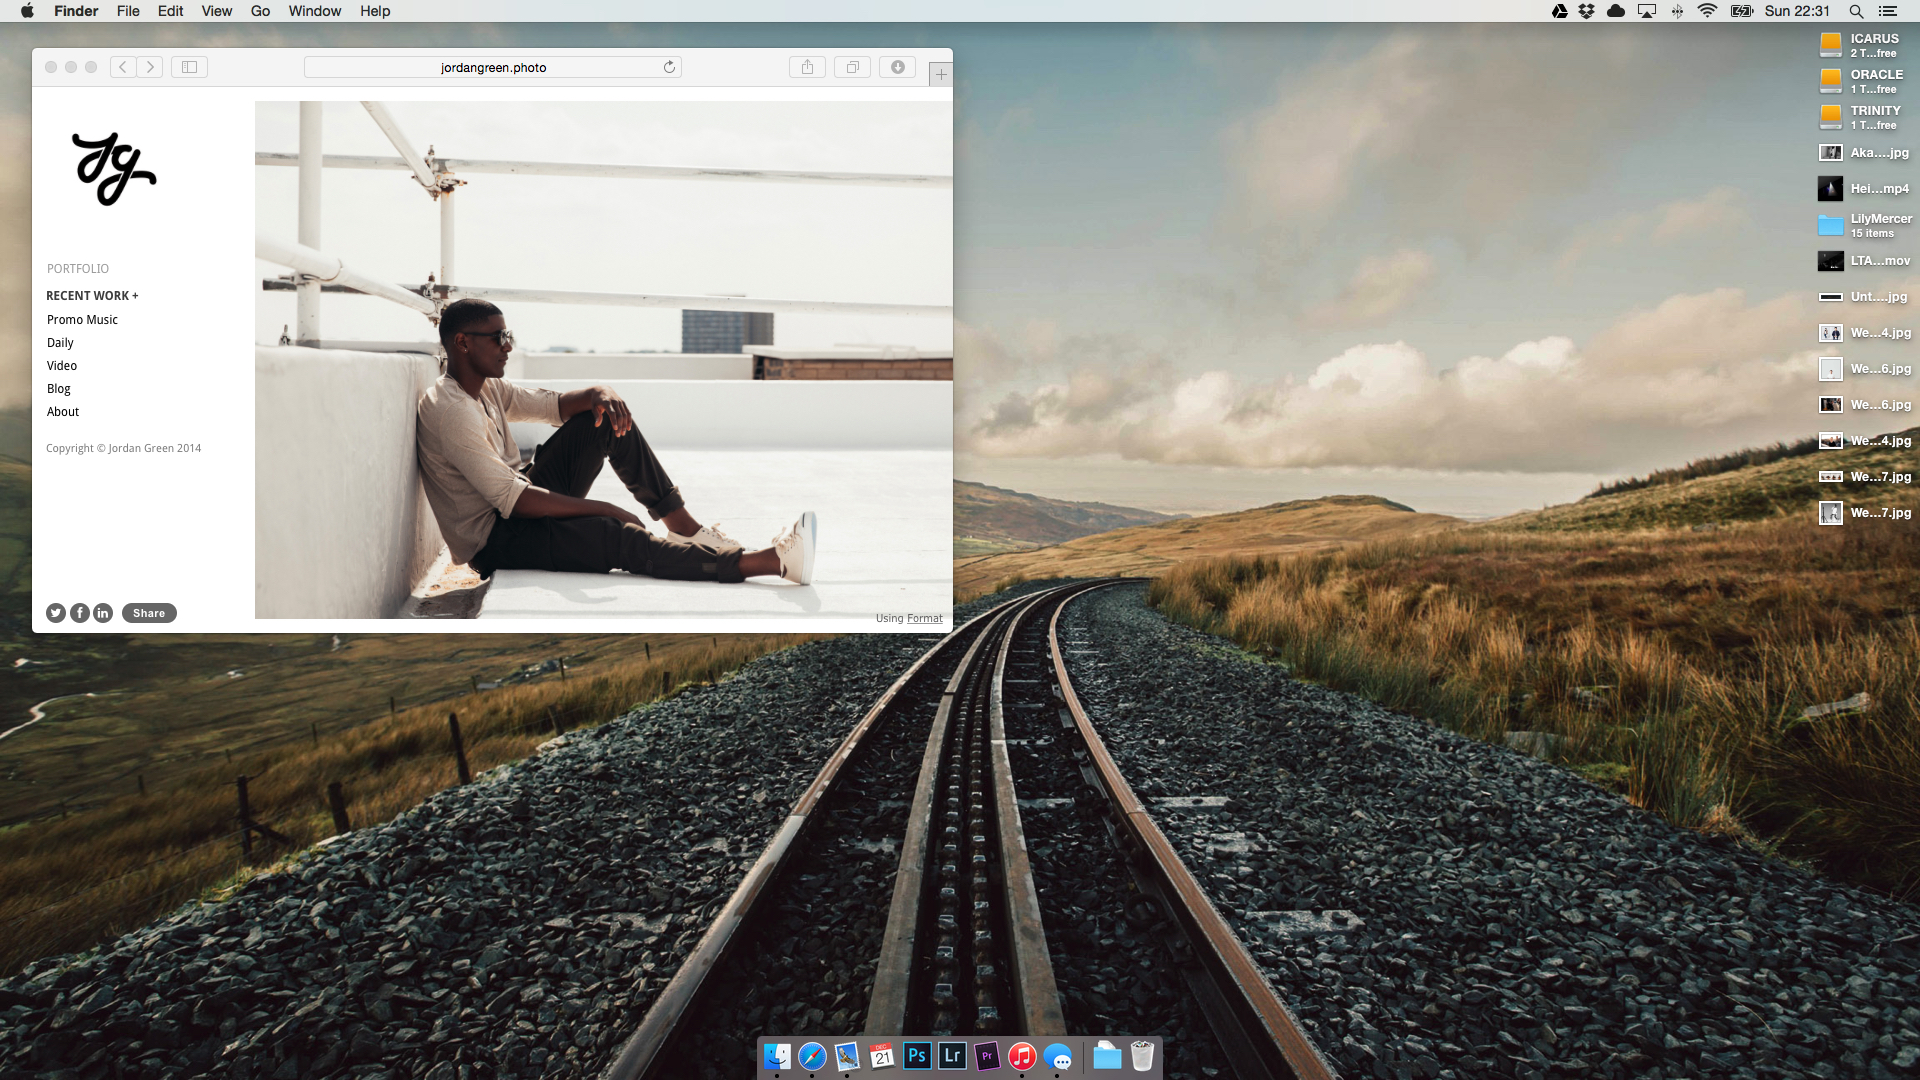Click the Premiere Pro icon in the Dock
Viewport: 1920px width, 1080px height.
coord(988,1055)
